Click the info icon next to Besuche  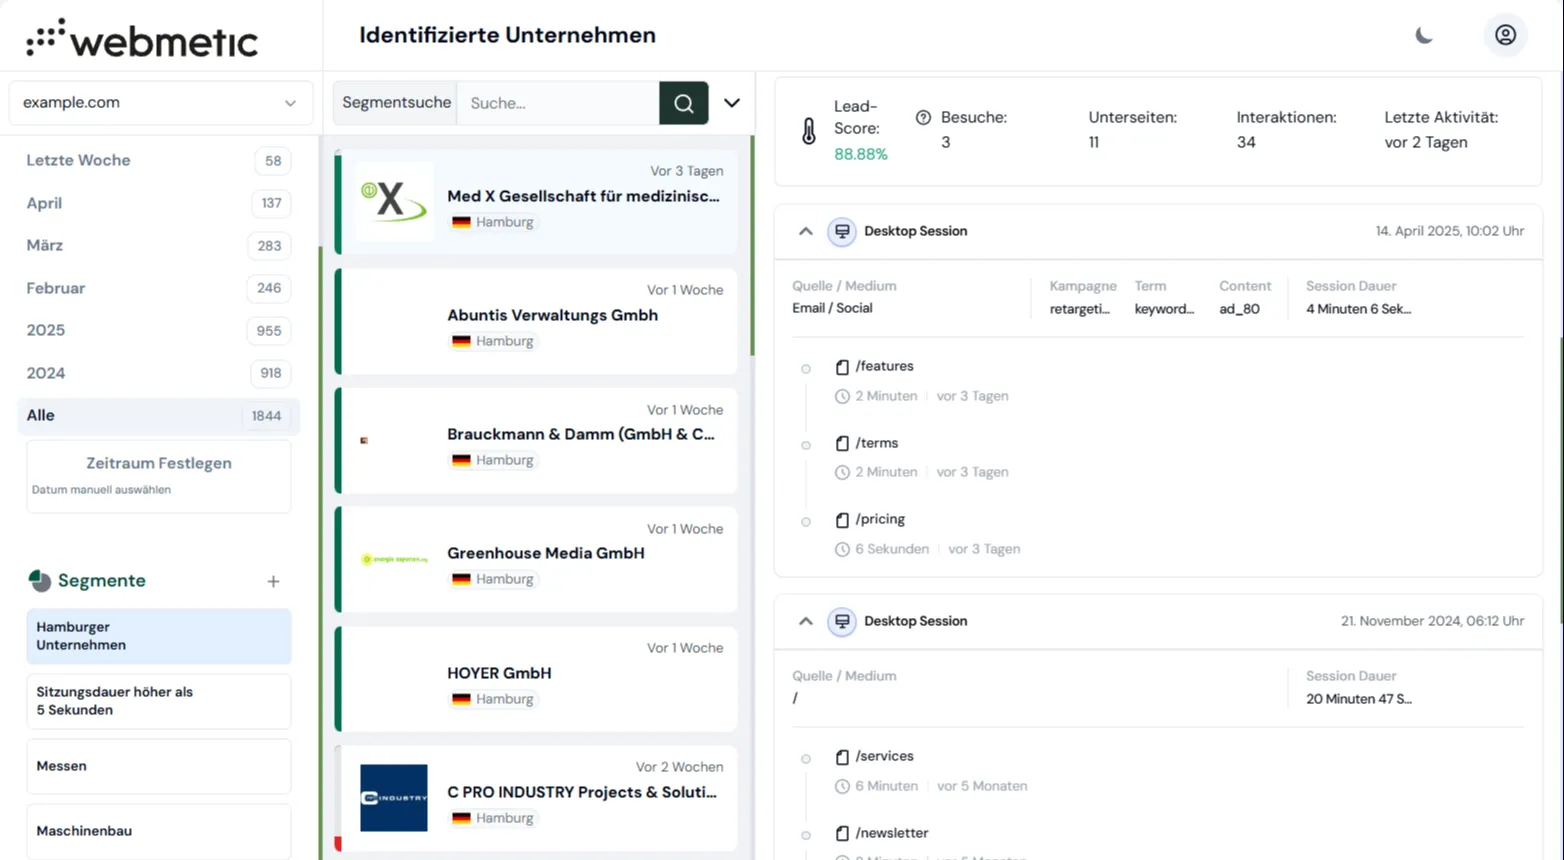(x=921, y=116)
